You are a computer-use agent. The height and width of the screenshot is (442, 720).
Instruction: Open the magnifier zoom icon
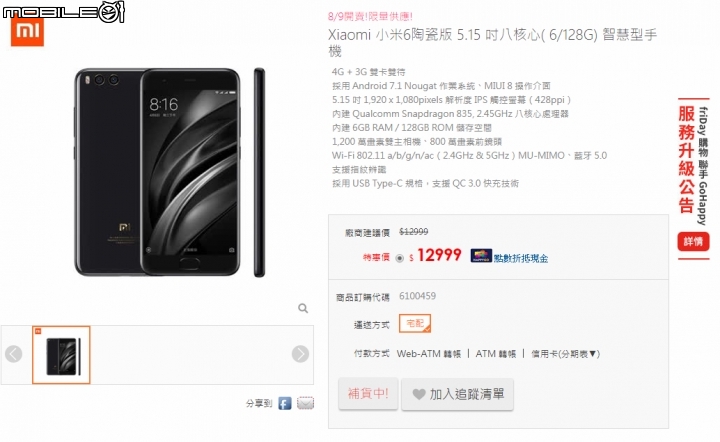[x=303, y=308]
